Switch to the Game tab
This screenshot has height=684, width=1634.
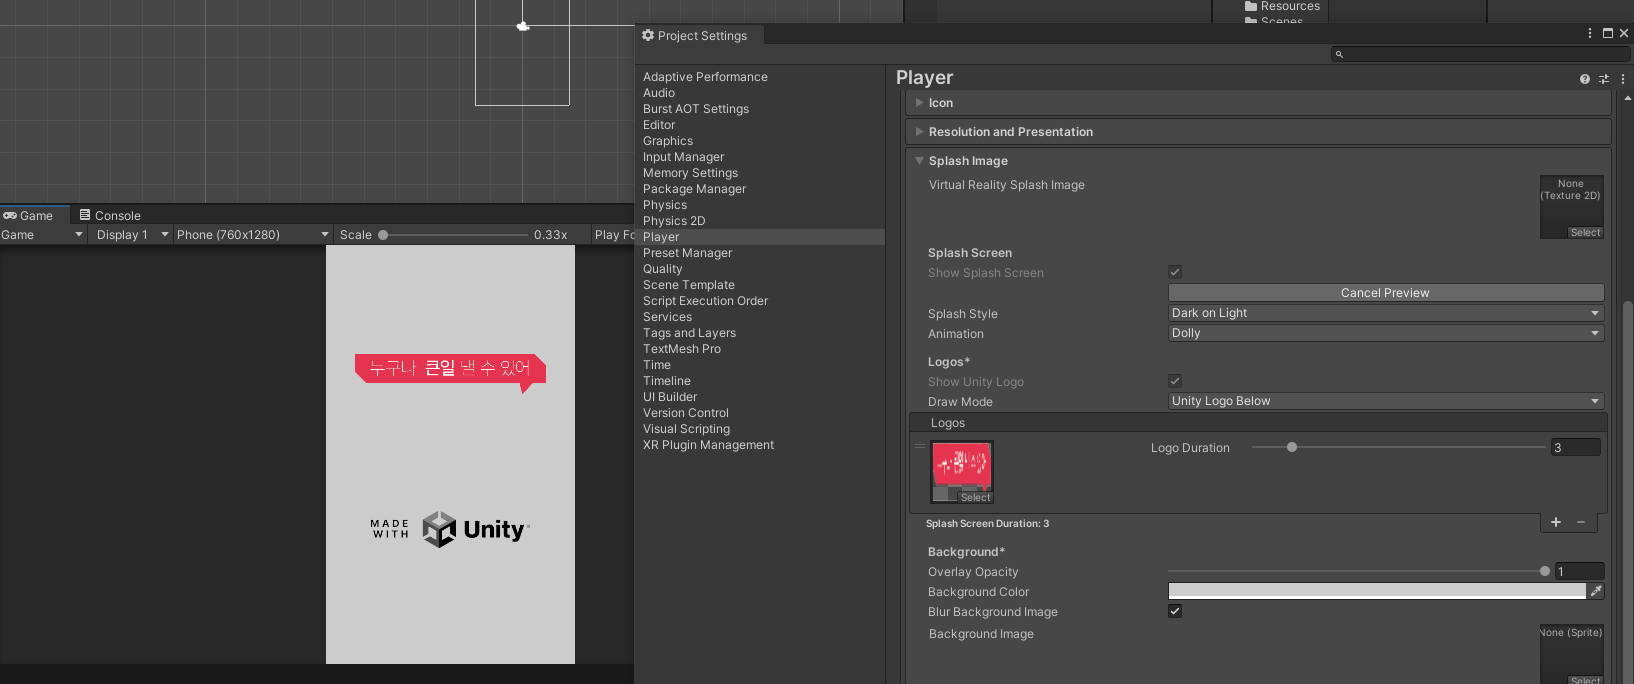point(35,216)
